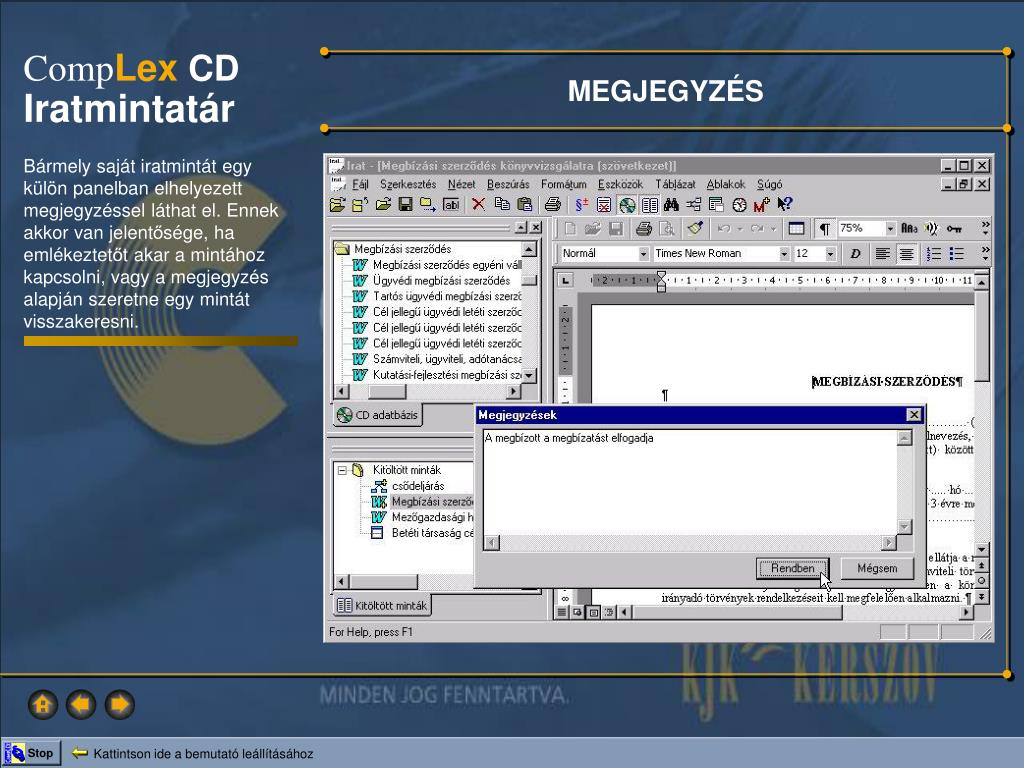The height and width of the screenshot is (768, 1024).
Task: Click the cascading windows icon in the main toolbar
Action: pos(716,205)
